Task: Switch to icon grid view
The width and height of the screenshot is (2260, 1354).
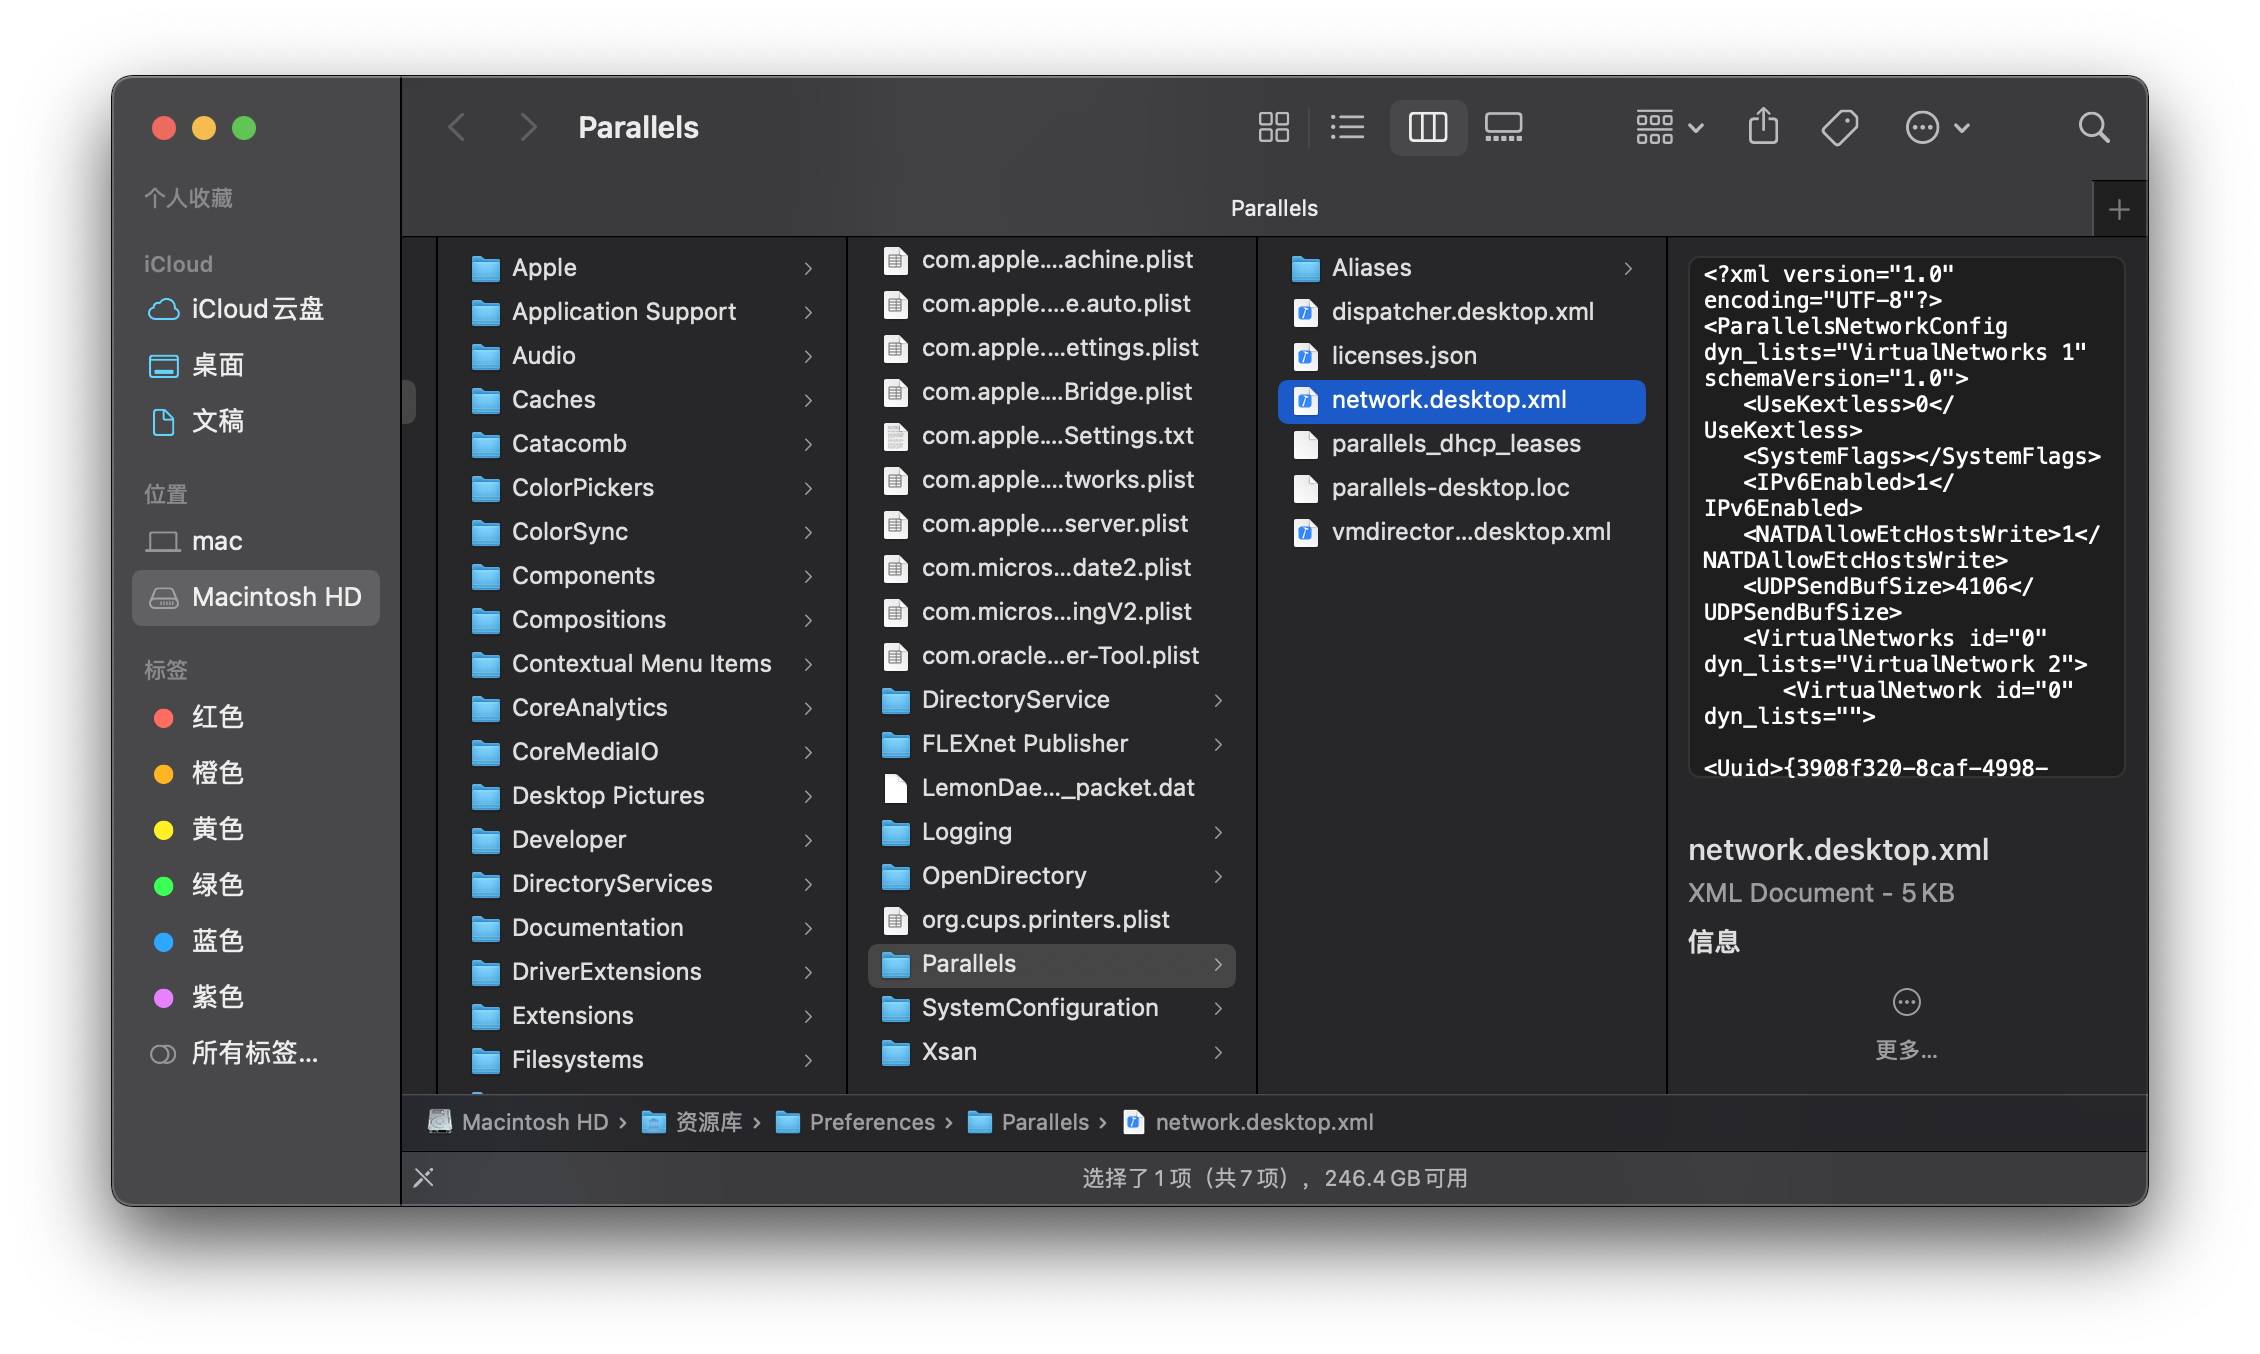Action: (x=1273, y=127)
